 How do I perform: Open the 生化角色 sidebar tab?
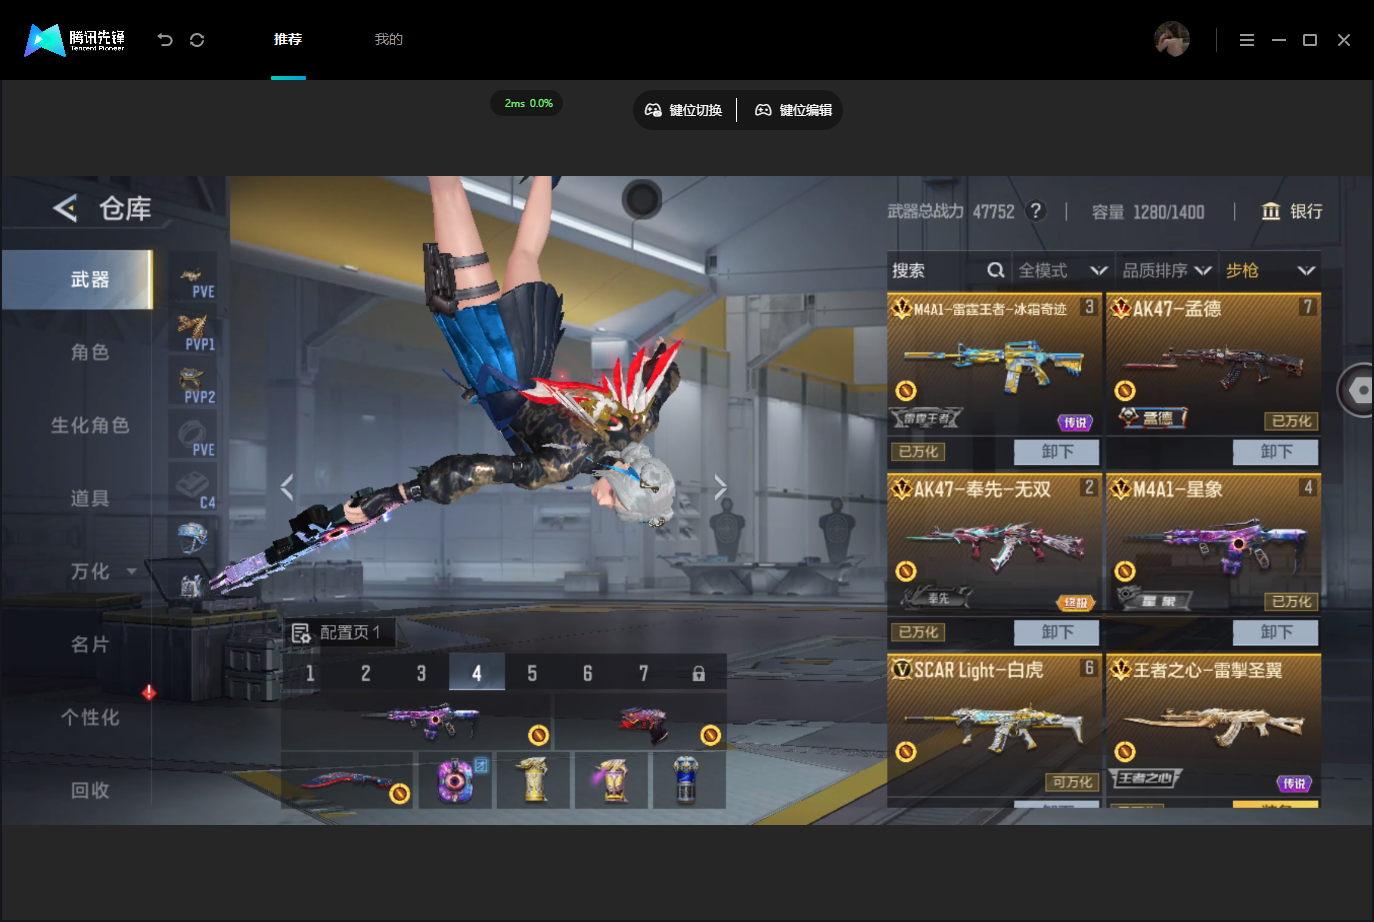[90, 425]
